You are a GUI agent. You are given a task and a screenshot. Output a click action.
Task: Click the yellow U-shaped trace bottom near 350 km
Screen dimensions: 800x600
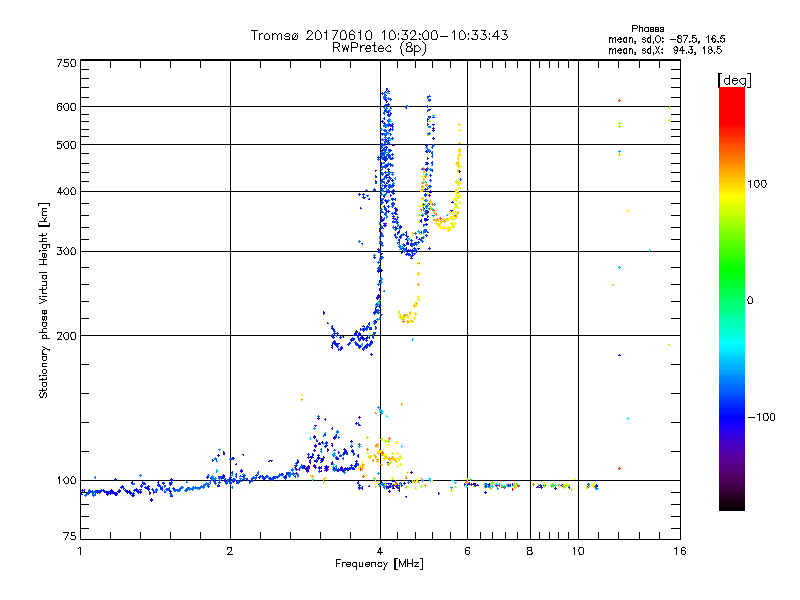pyautogui.click(x=445, y=224)
